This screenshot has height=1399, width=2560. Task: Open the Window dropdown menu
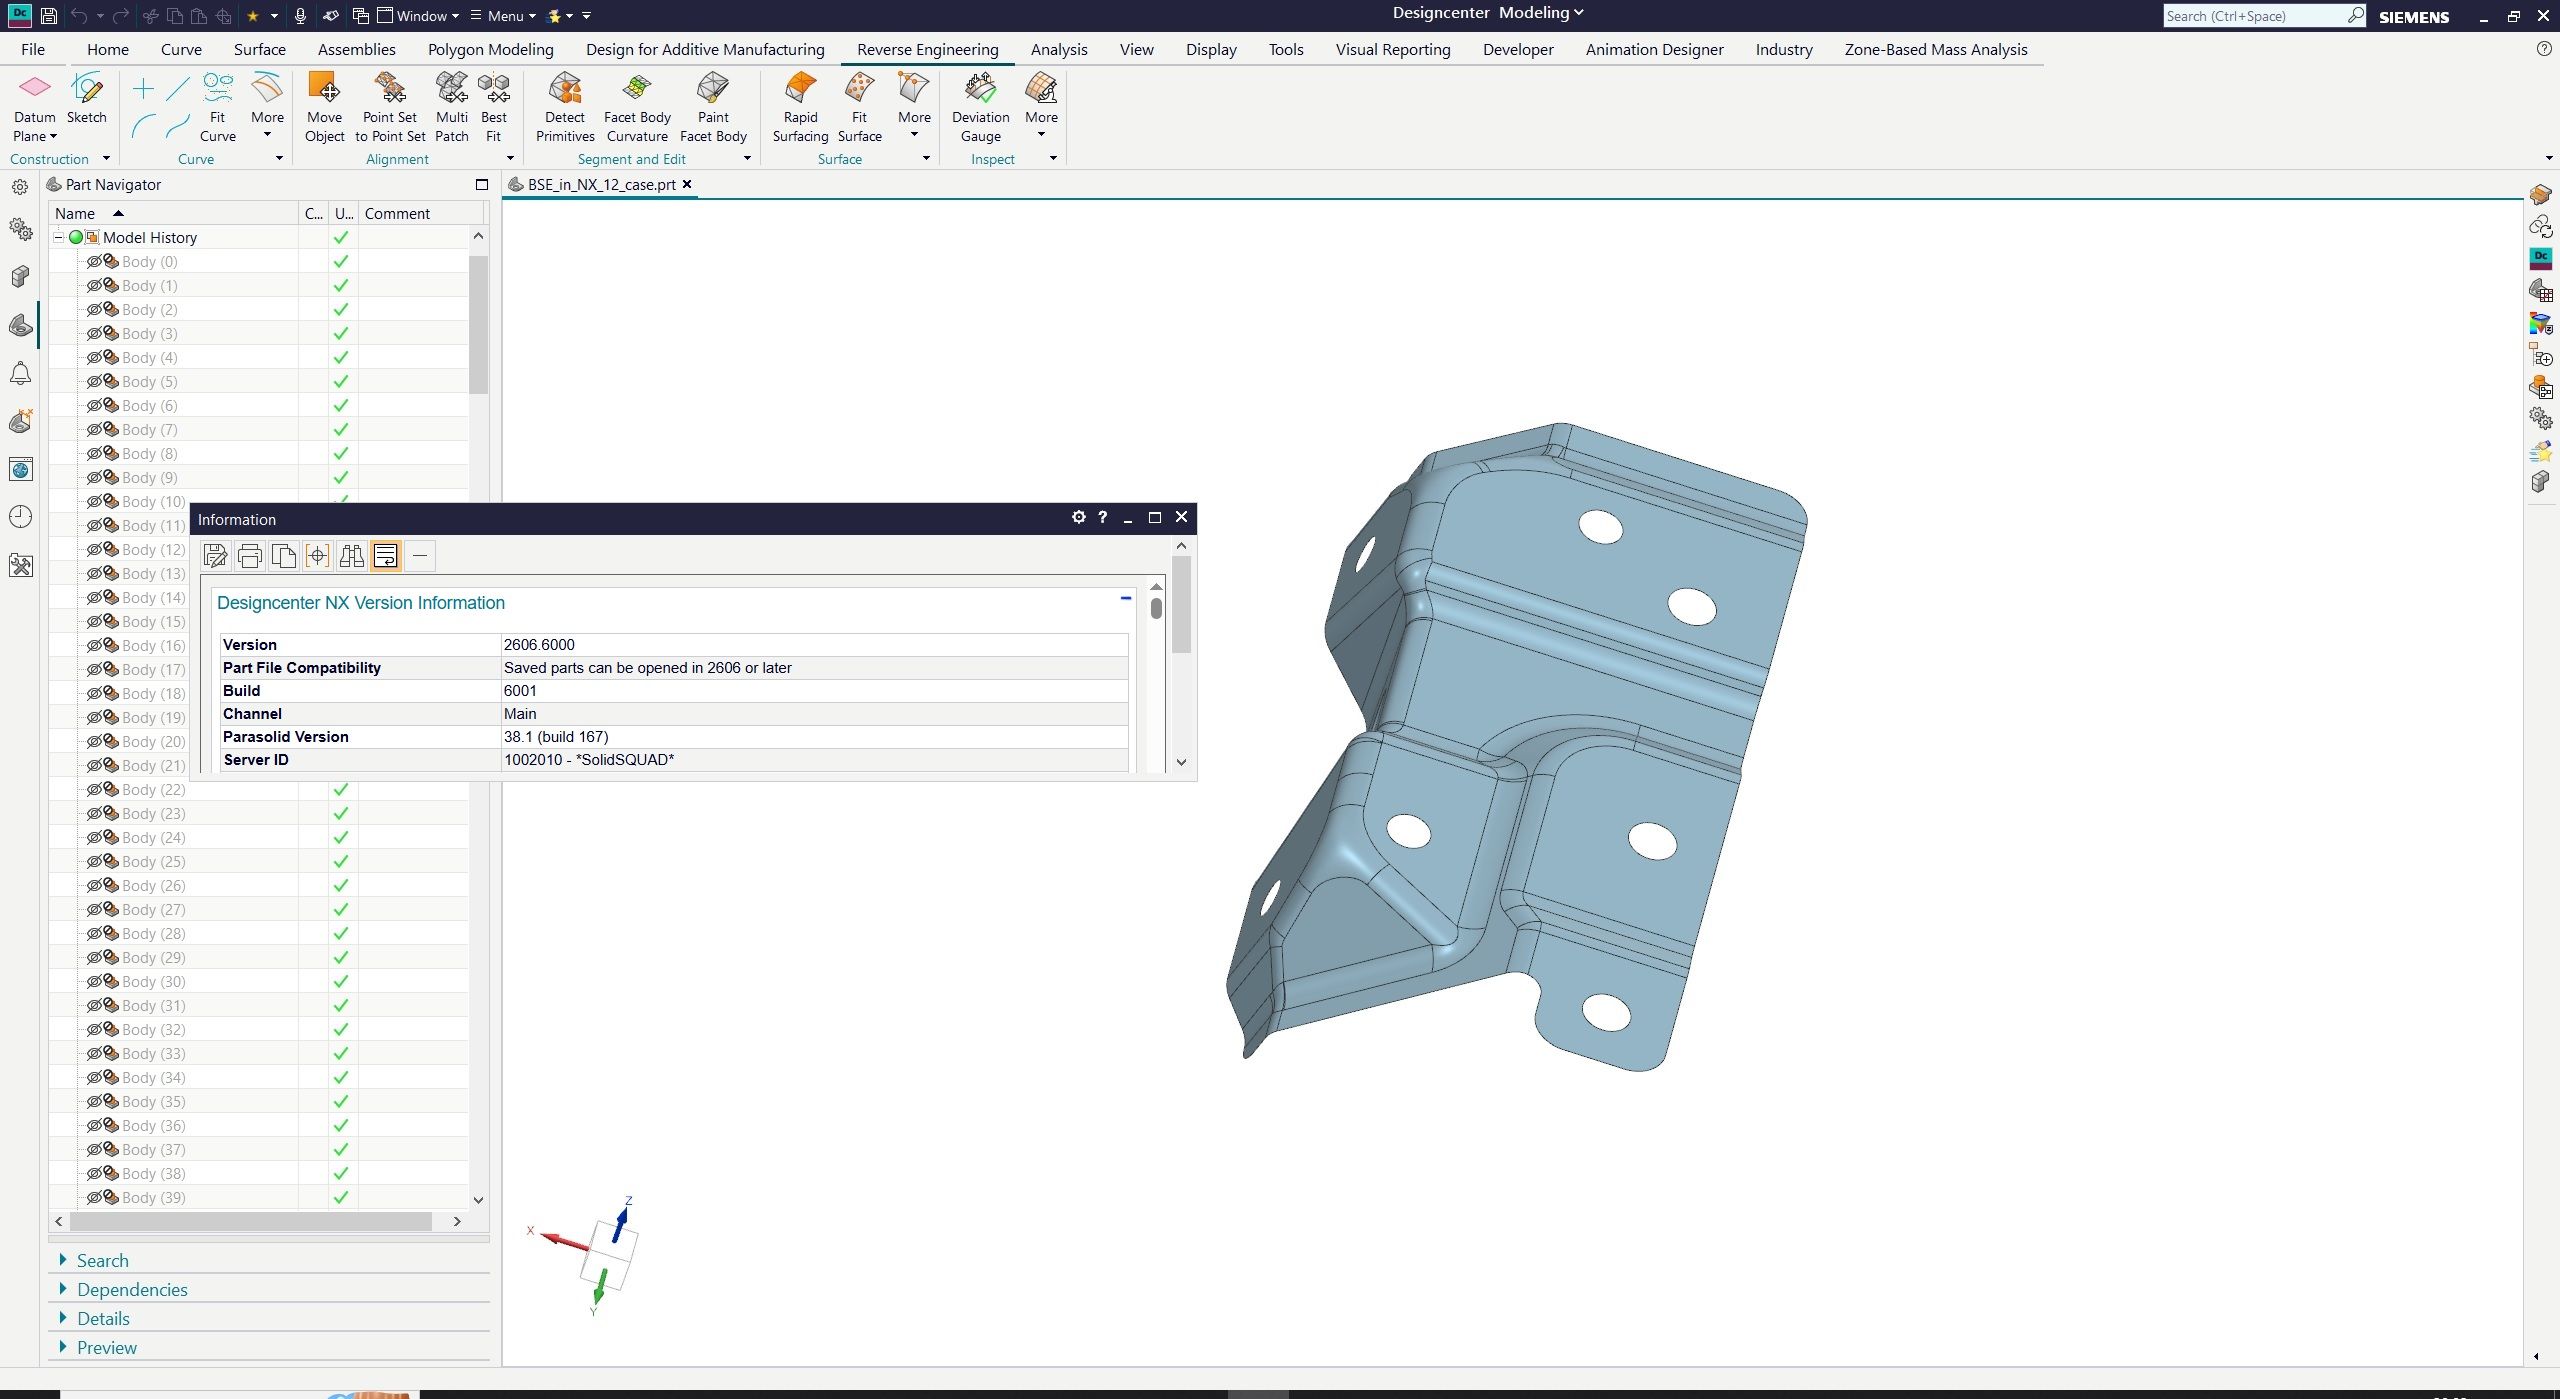pyautogui.click(x=418, y=16)
